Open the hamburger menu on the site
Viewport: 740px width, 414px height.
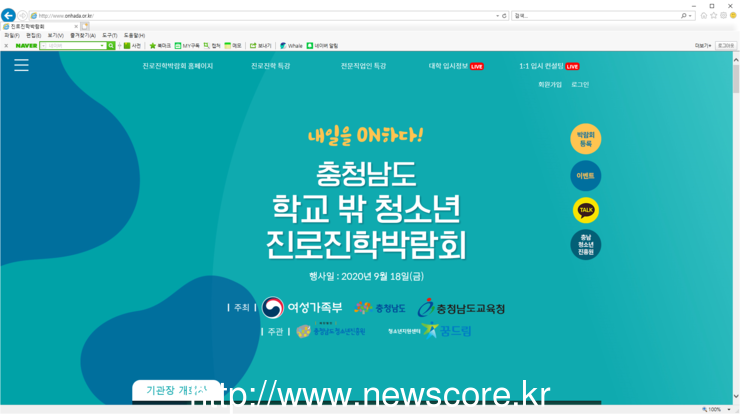(x=21, y=65)
